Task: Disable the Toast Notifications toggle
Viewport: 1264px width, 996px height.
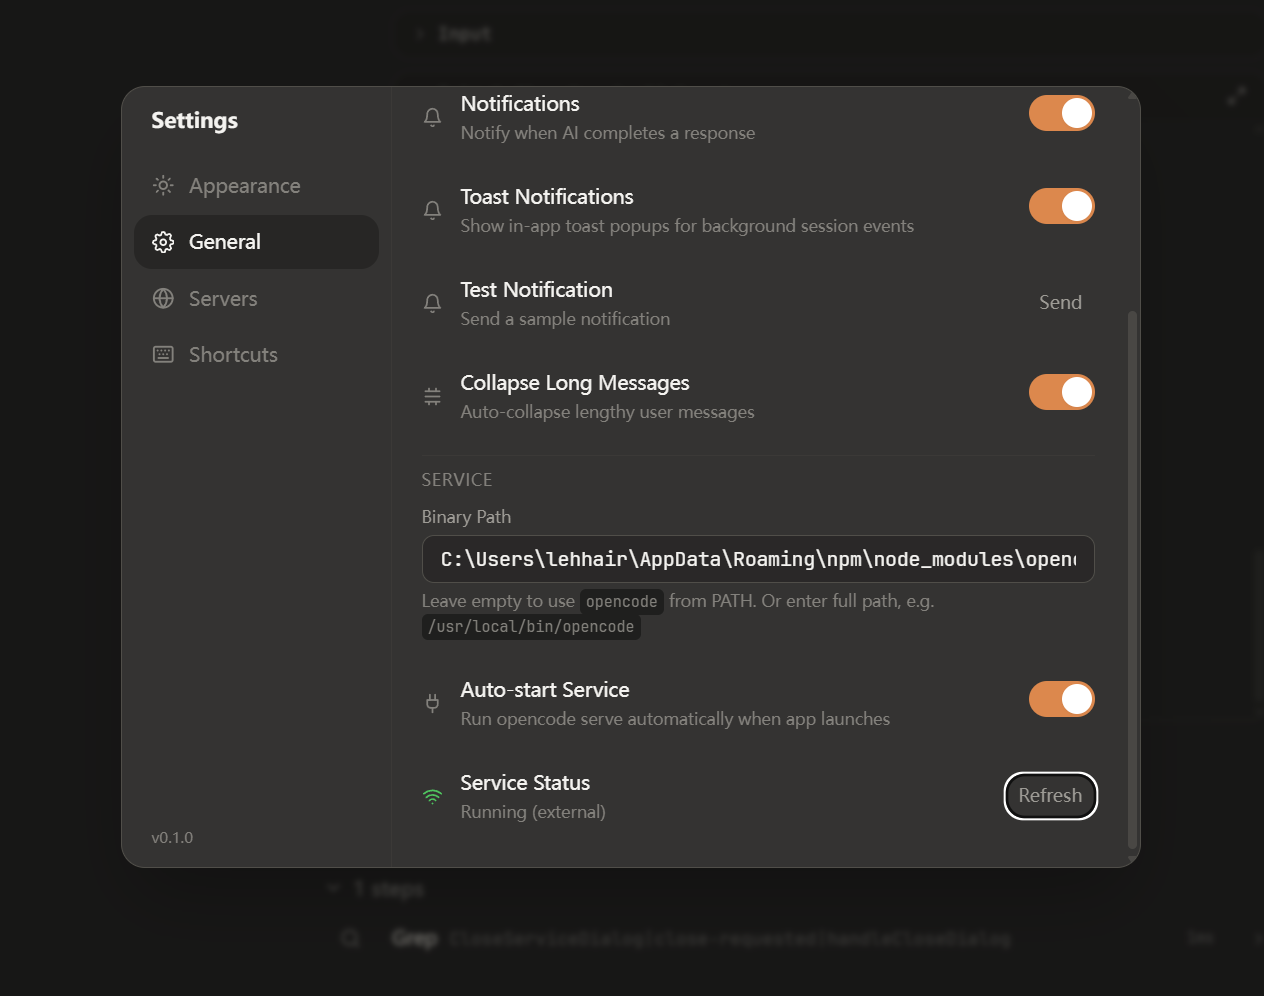Action: tap(1062, 206)
